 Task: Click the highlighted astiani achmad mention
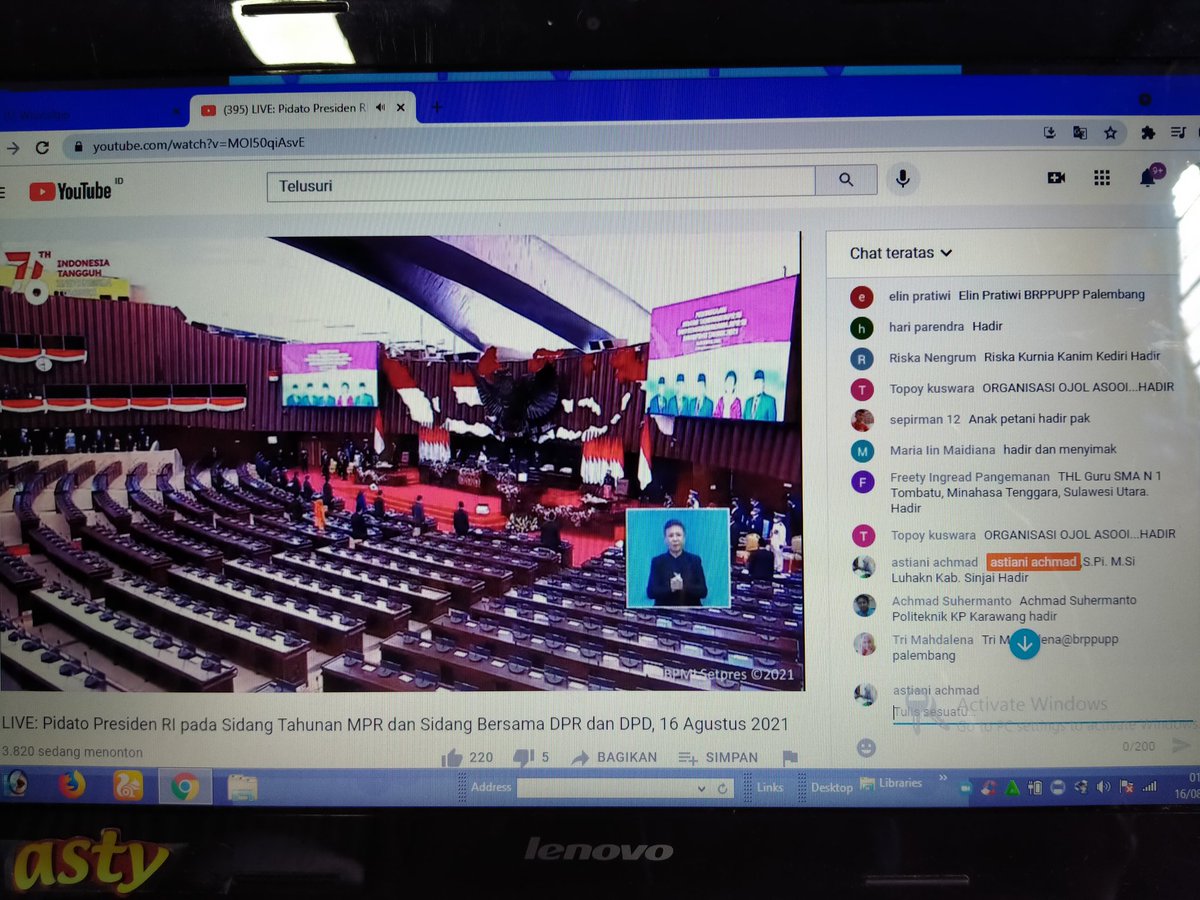pyautogui.click(x=1034, y=562)
